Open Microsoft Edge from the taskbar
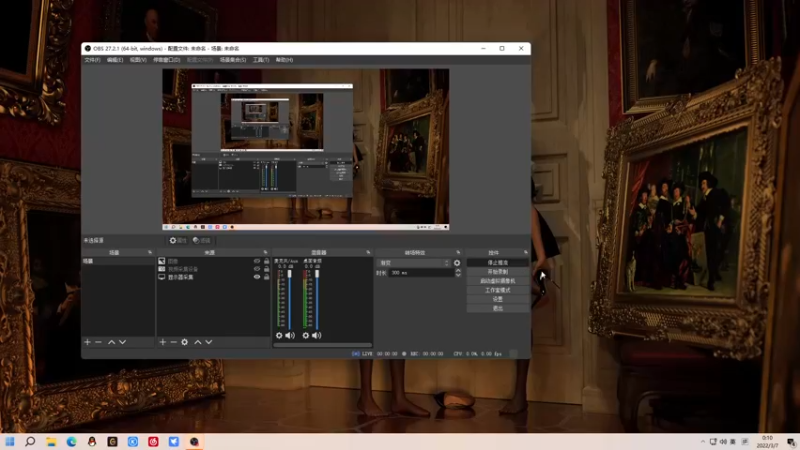 [x=71, y=441]
